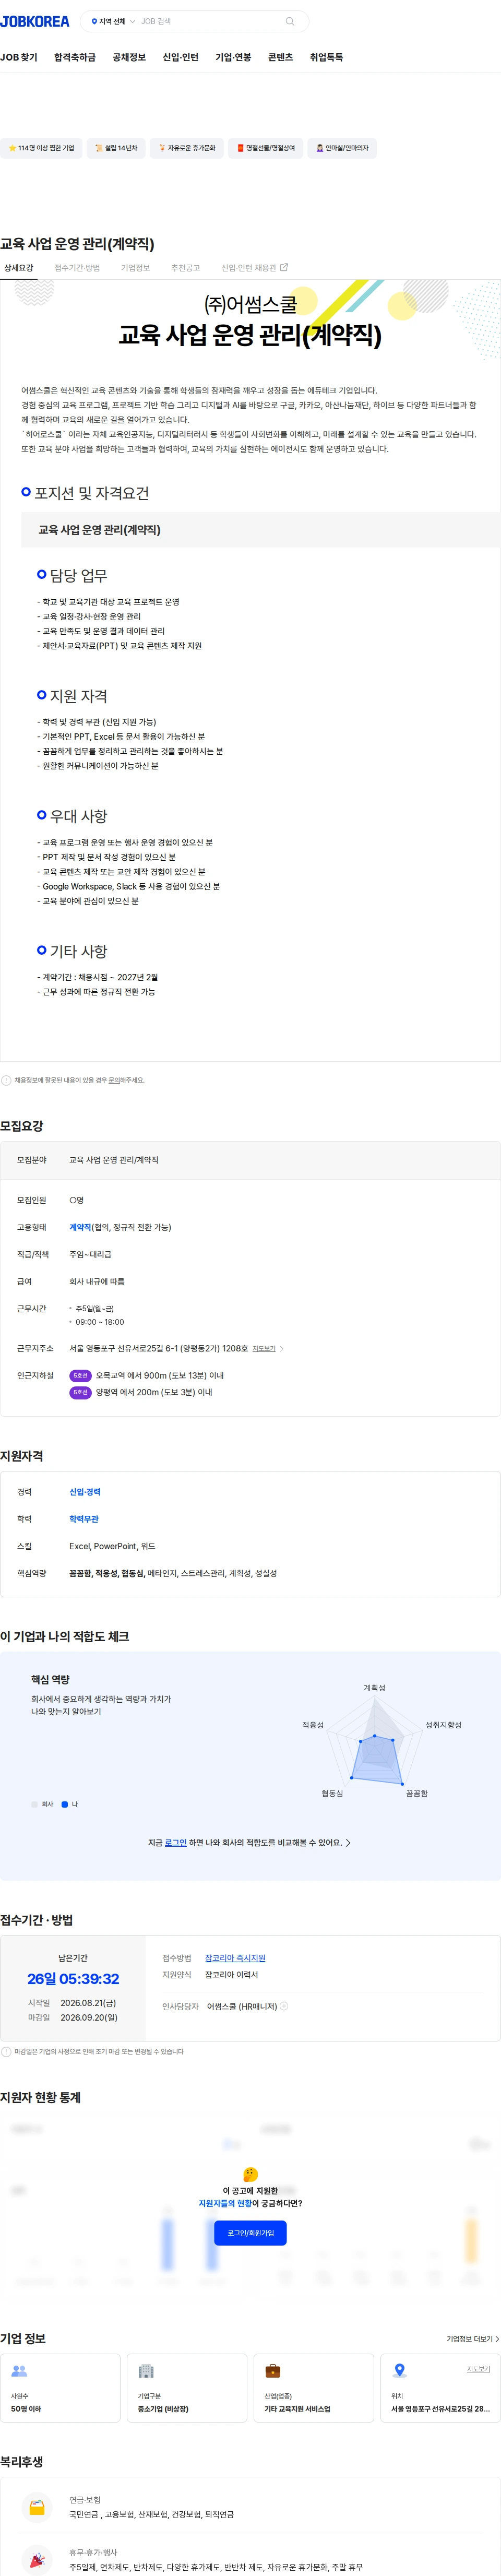Viewport: 501px width, 2576px height.
Task: Click the chevron after 비교해볼 수 있어요
Action: [x=348, y=1842]
